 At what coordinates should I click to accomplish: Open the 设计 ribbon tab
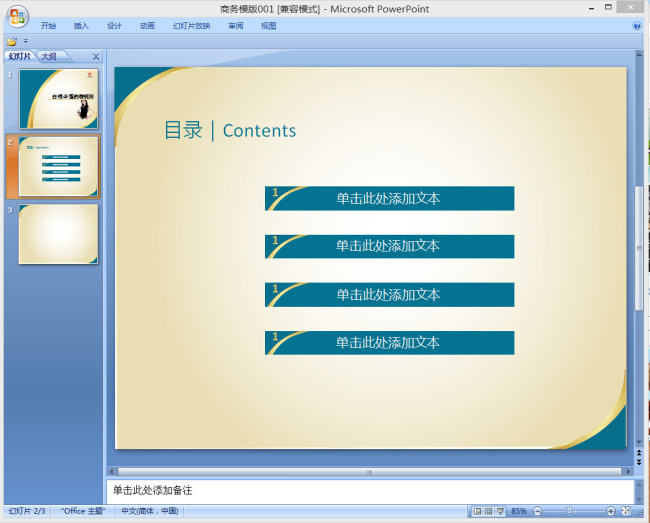pyautogui.click(x=114, y=26)
